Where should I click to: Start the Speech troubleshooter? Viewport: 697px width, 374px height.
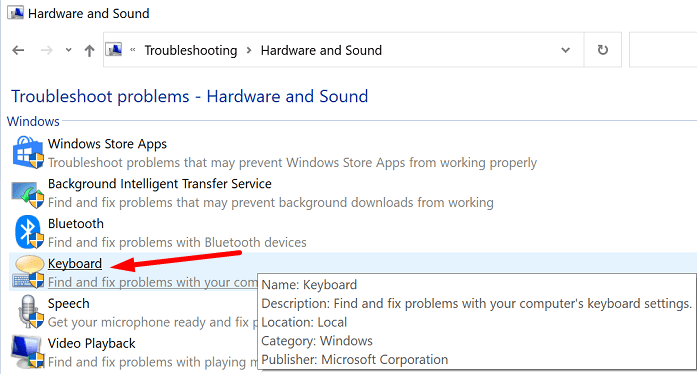(68, 303)
